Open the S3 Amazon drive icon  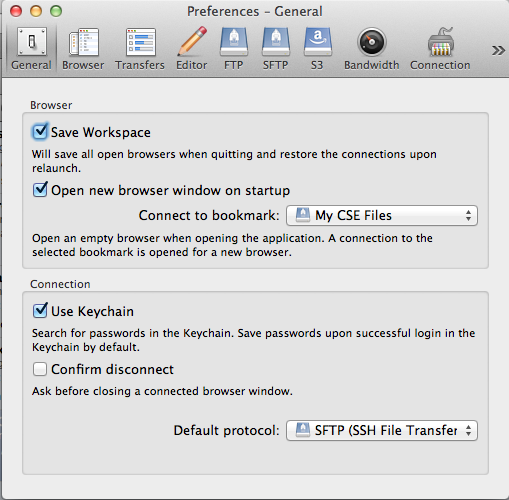point(318,42)
